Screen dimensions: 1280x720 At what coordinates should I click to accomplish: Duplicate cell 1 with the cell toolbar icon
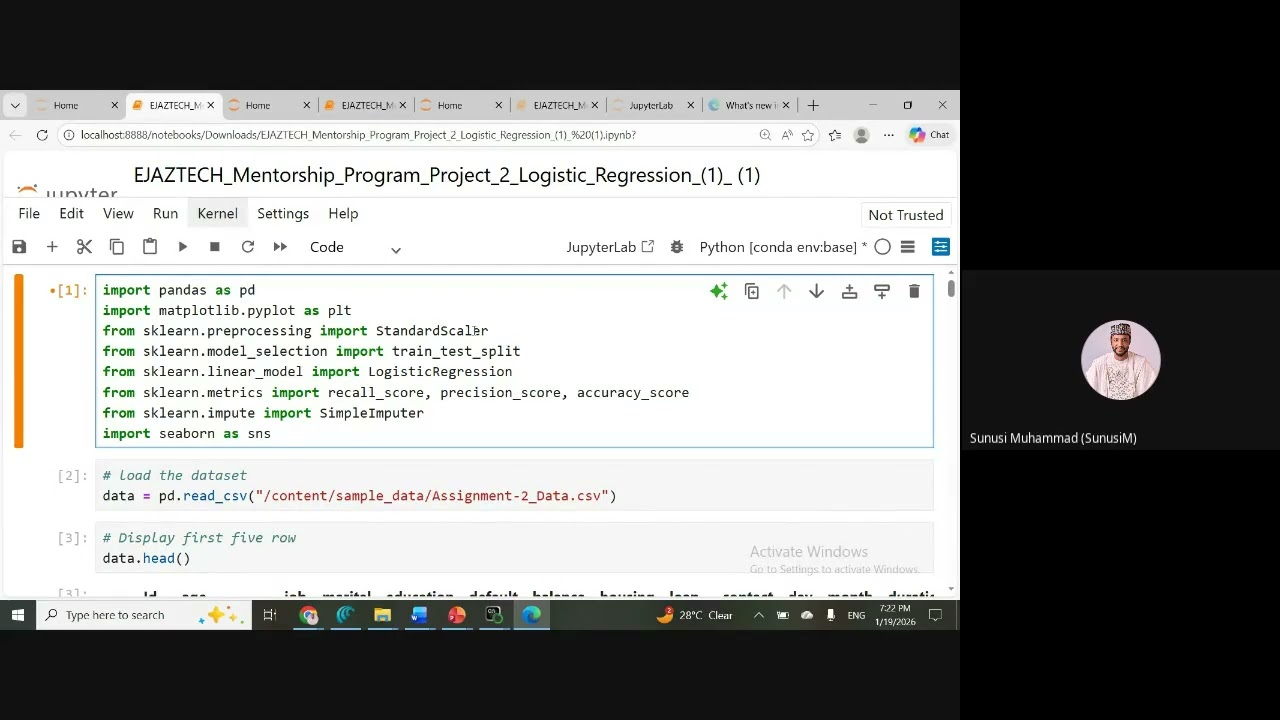[x=752, y=292]
